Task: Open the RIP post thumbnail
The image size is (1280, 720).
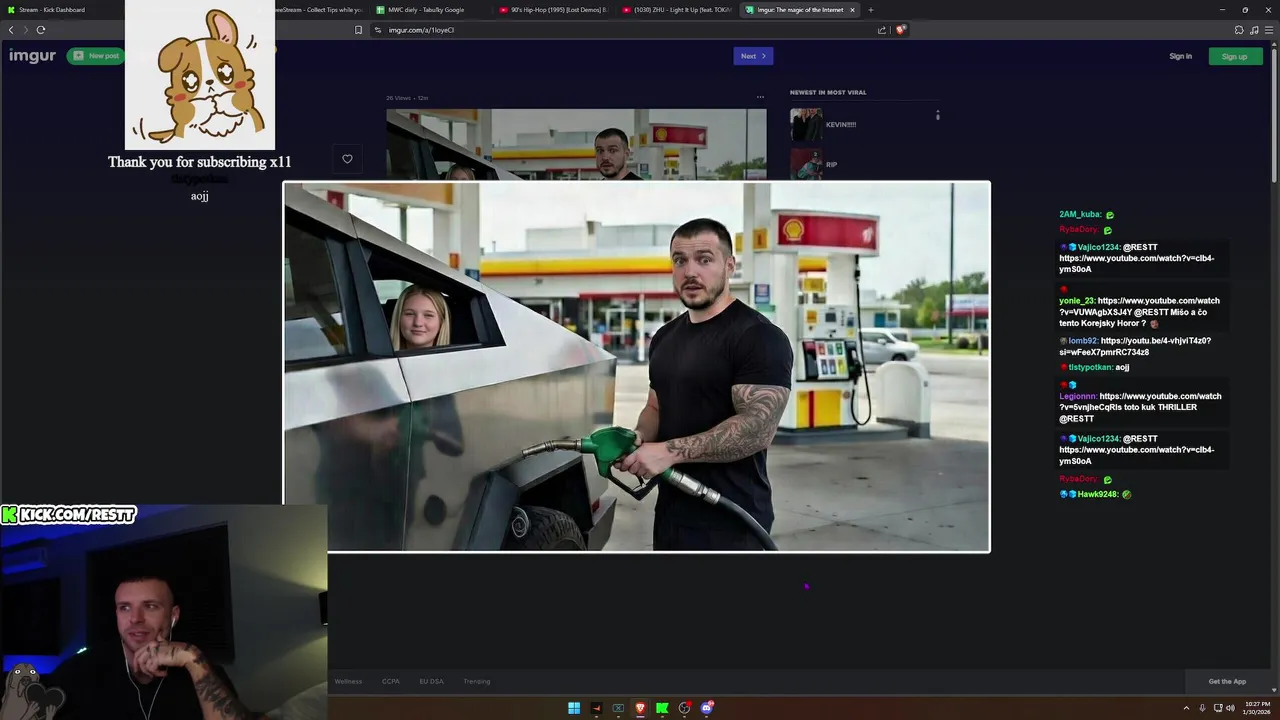Action: pyautogui.click(x=806, y=164)
